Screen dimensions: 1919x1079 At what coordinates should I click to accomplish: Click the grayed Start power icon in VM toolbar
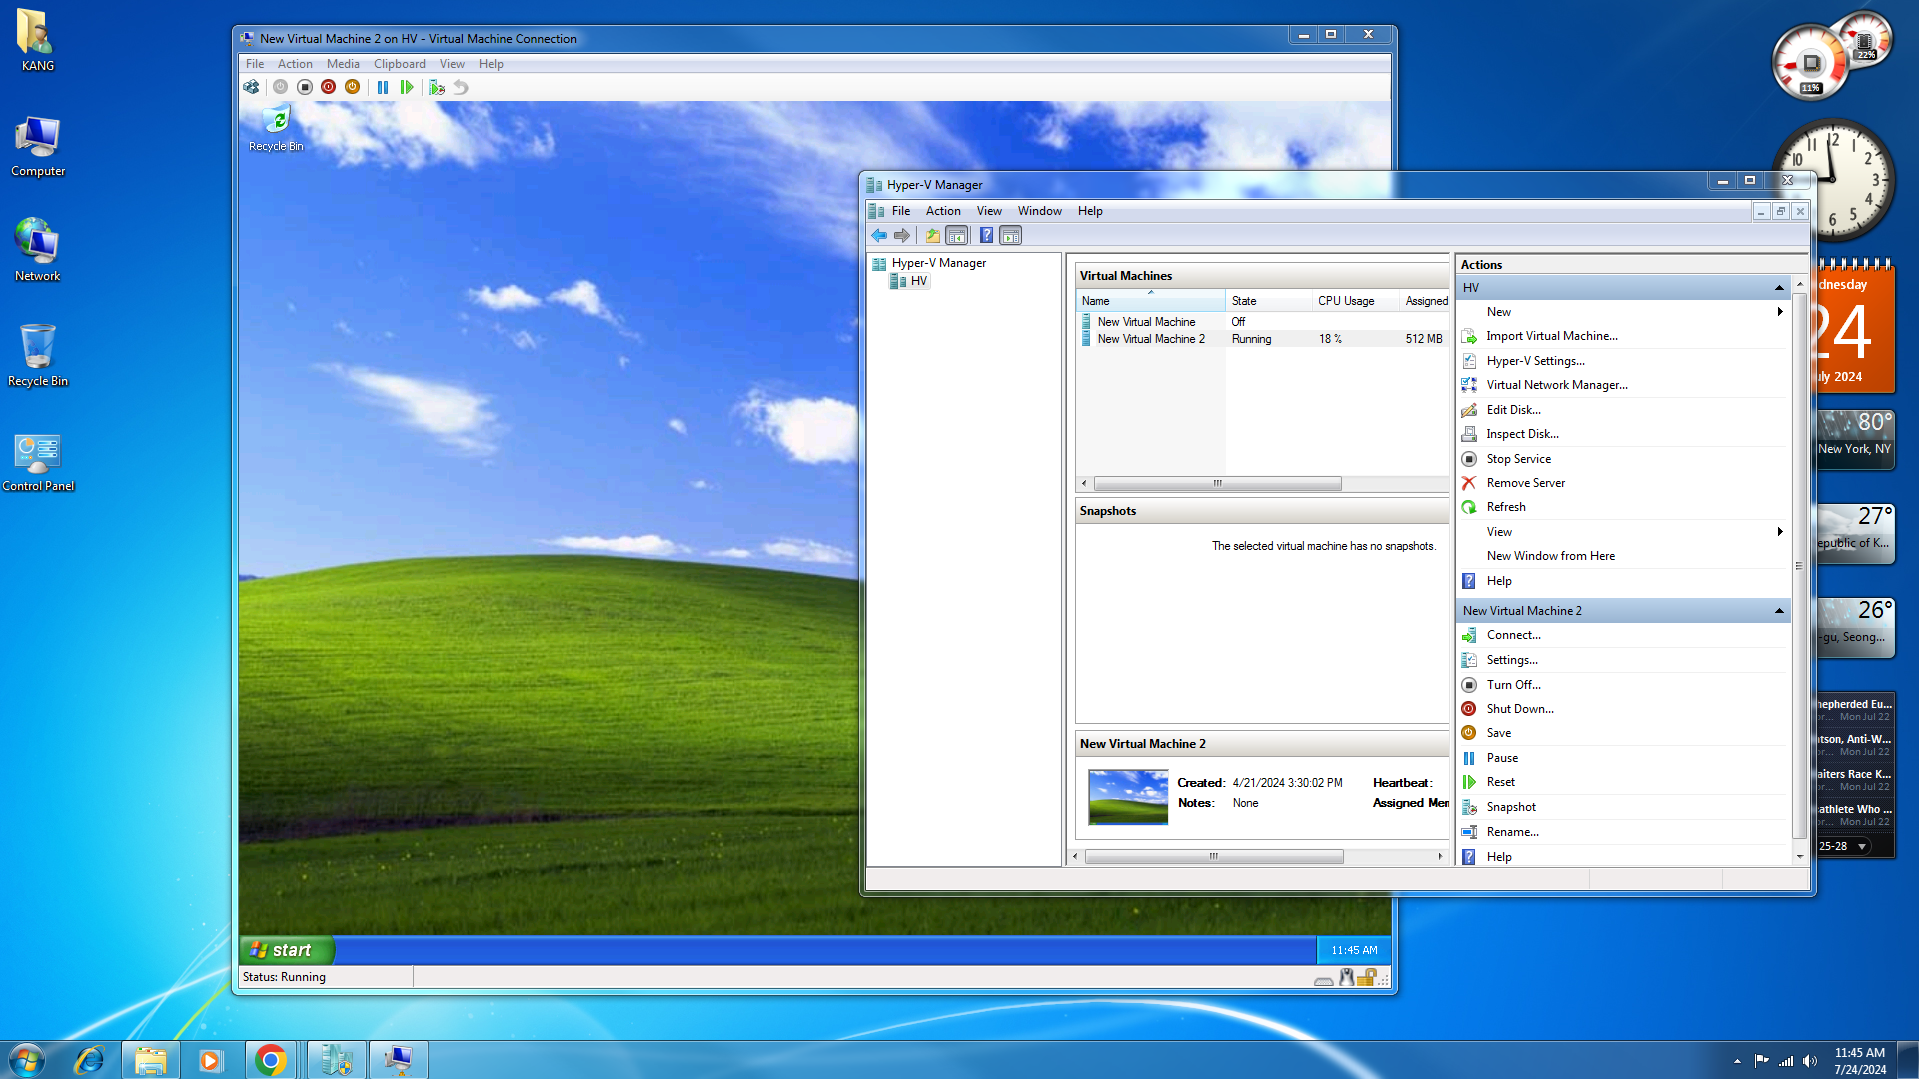pos(280,87)
